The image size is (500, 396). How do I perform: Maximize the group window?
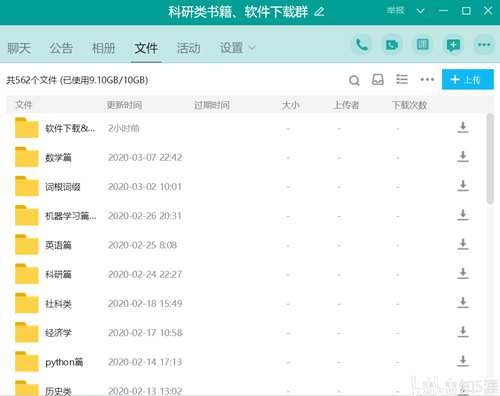(x=466, y=11)
